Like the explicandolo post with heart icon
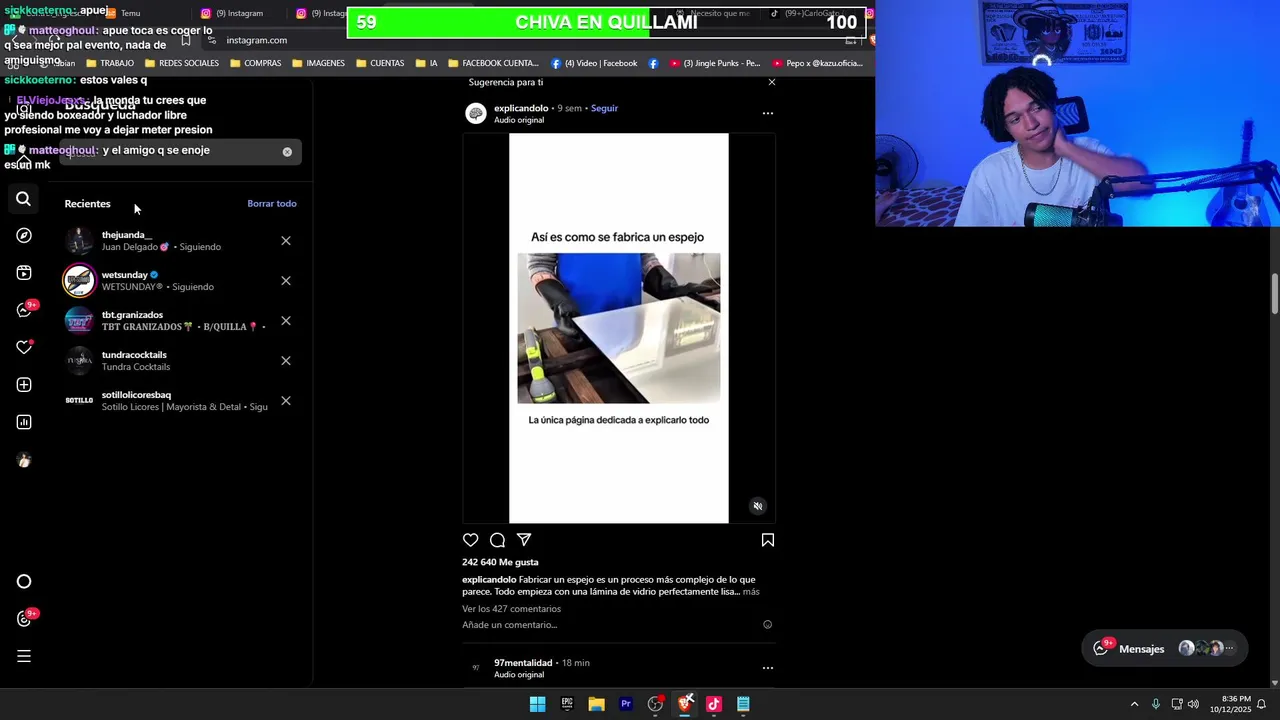The image size is (1280, 720). coord(470,540)
